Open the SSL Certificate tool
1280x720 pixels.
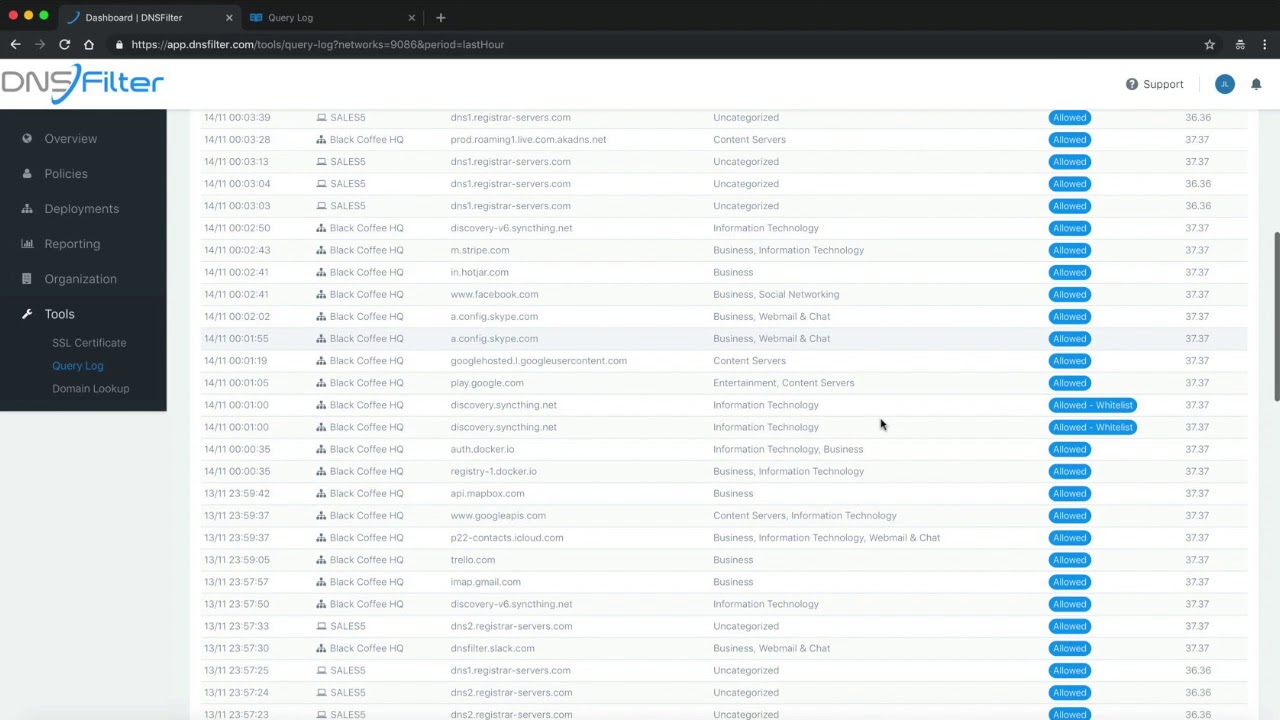coord(89,342)
